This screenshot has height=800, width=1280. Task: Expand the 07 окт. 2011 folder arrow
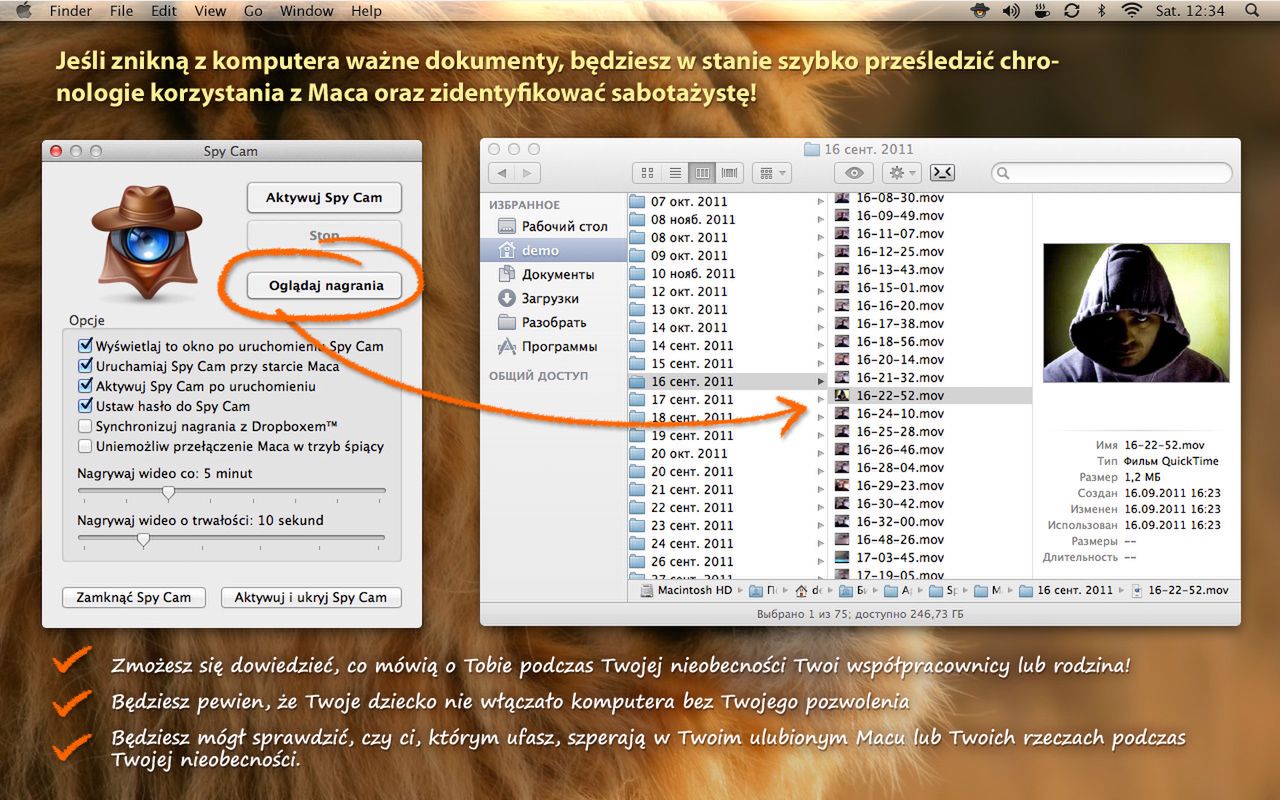(821, 202)
